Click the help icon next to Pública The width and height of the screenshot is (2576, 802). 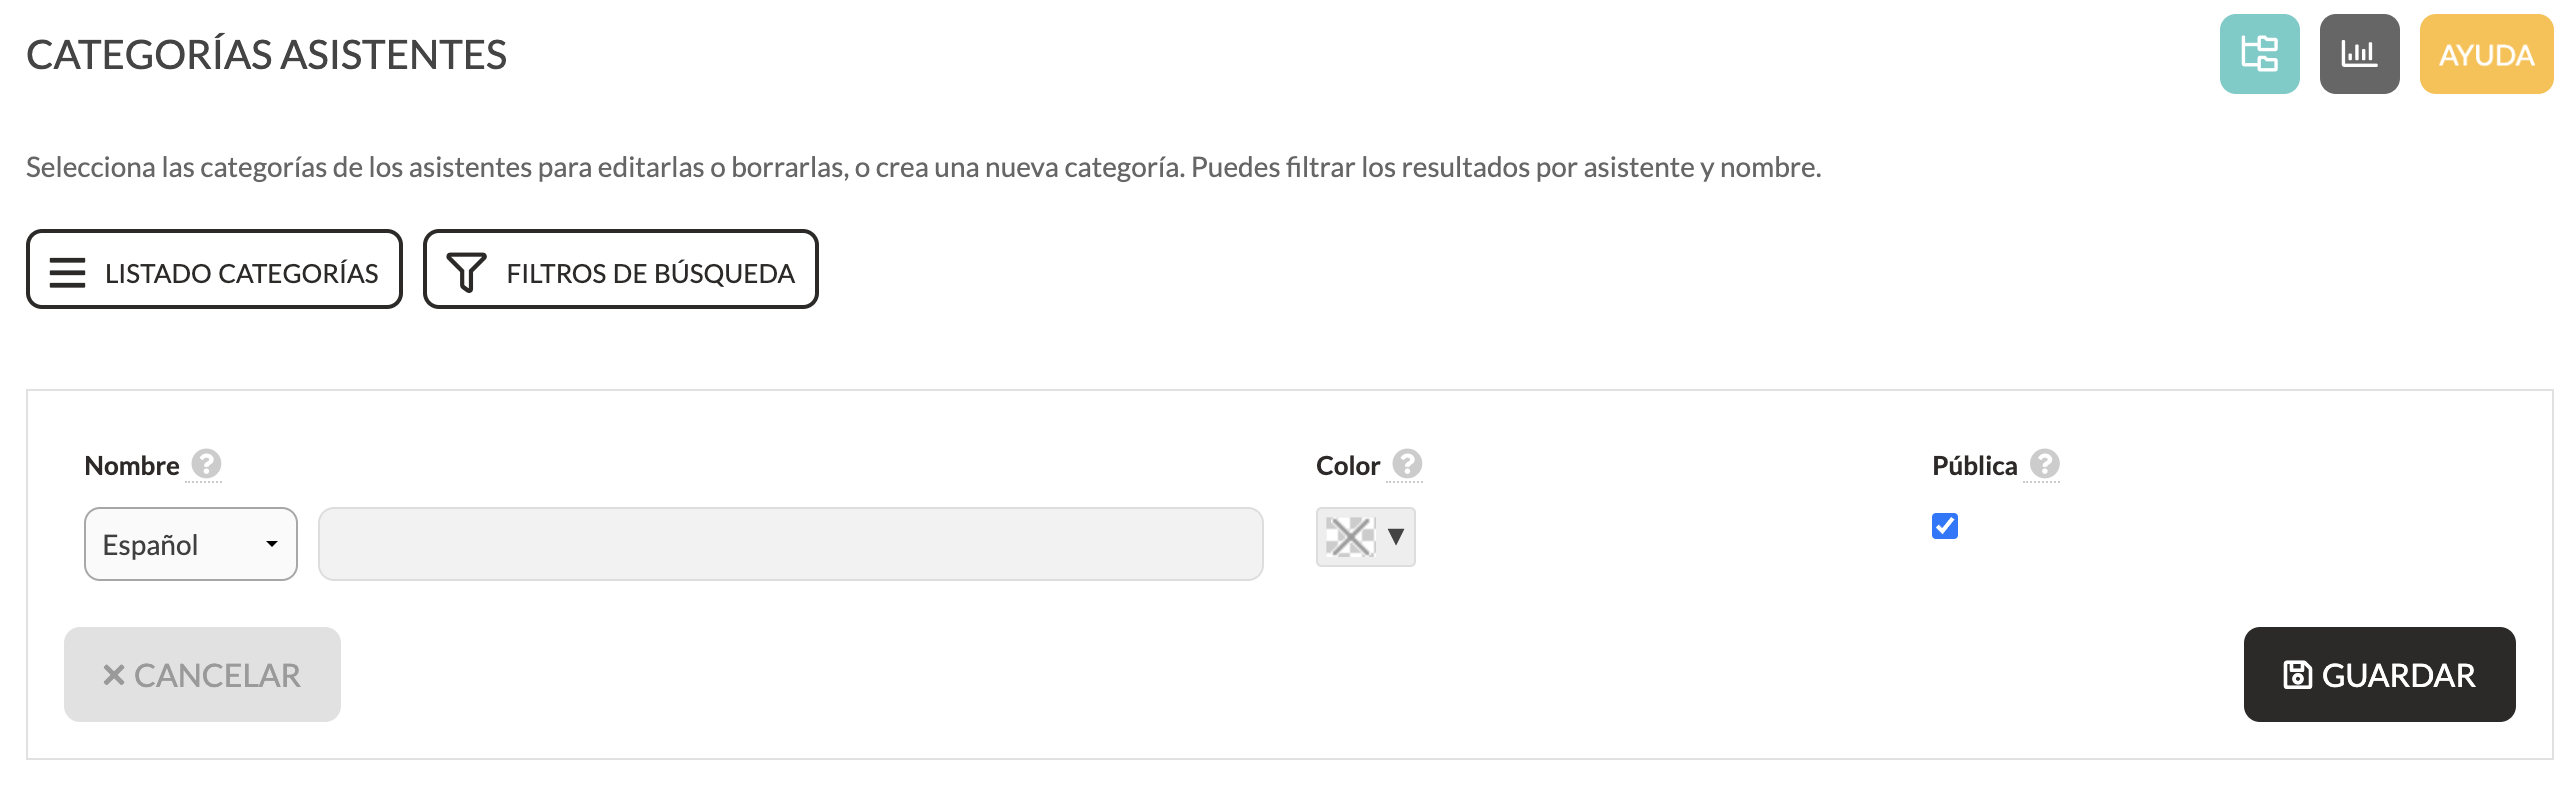pos(2045,464)
